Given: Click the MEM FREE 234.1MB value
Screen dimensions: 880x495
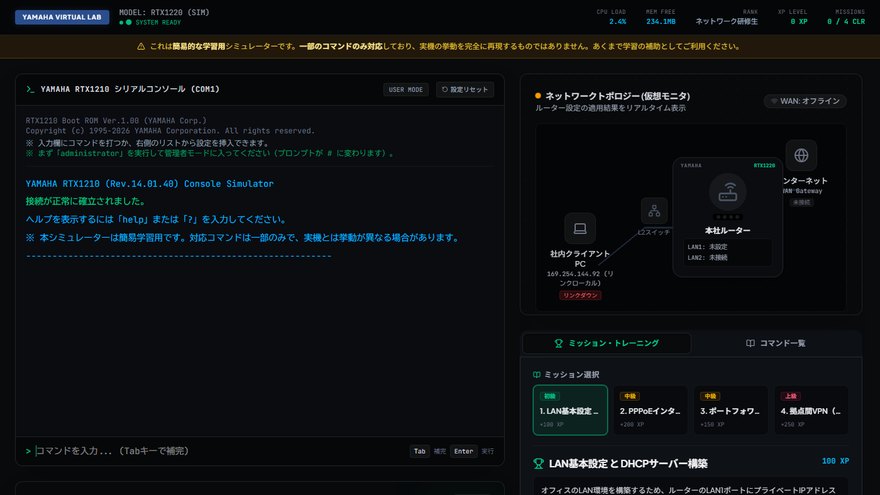Looking at the screenshot, I should pyautogui.click(x=661, y=22).
